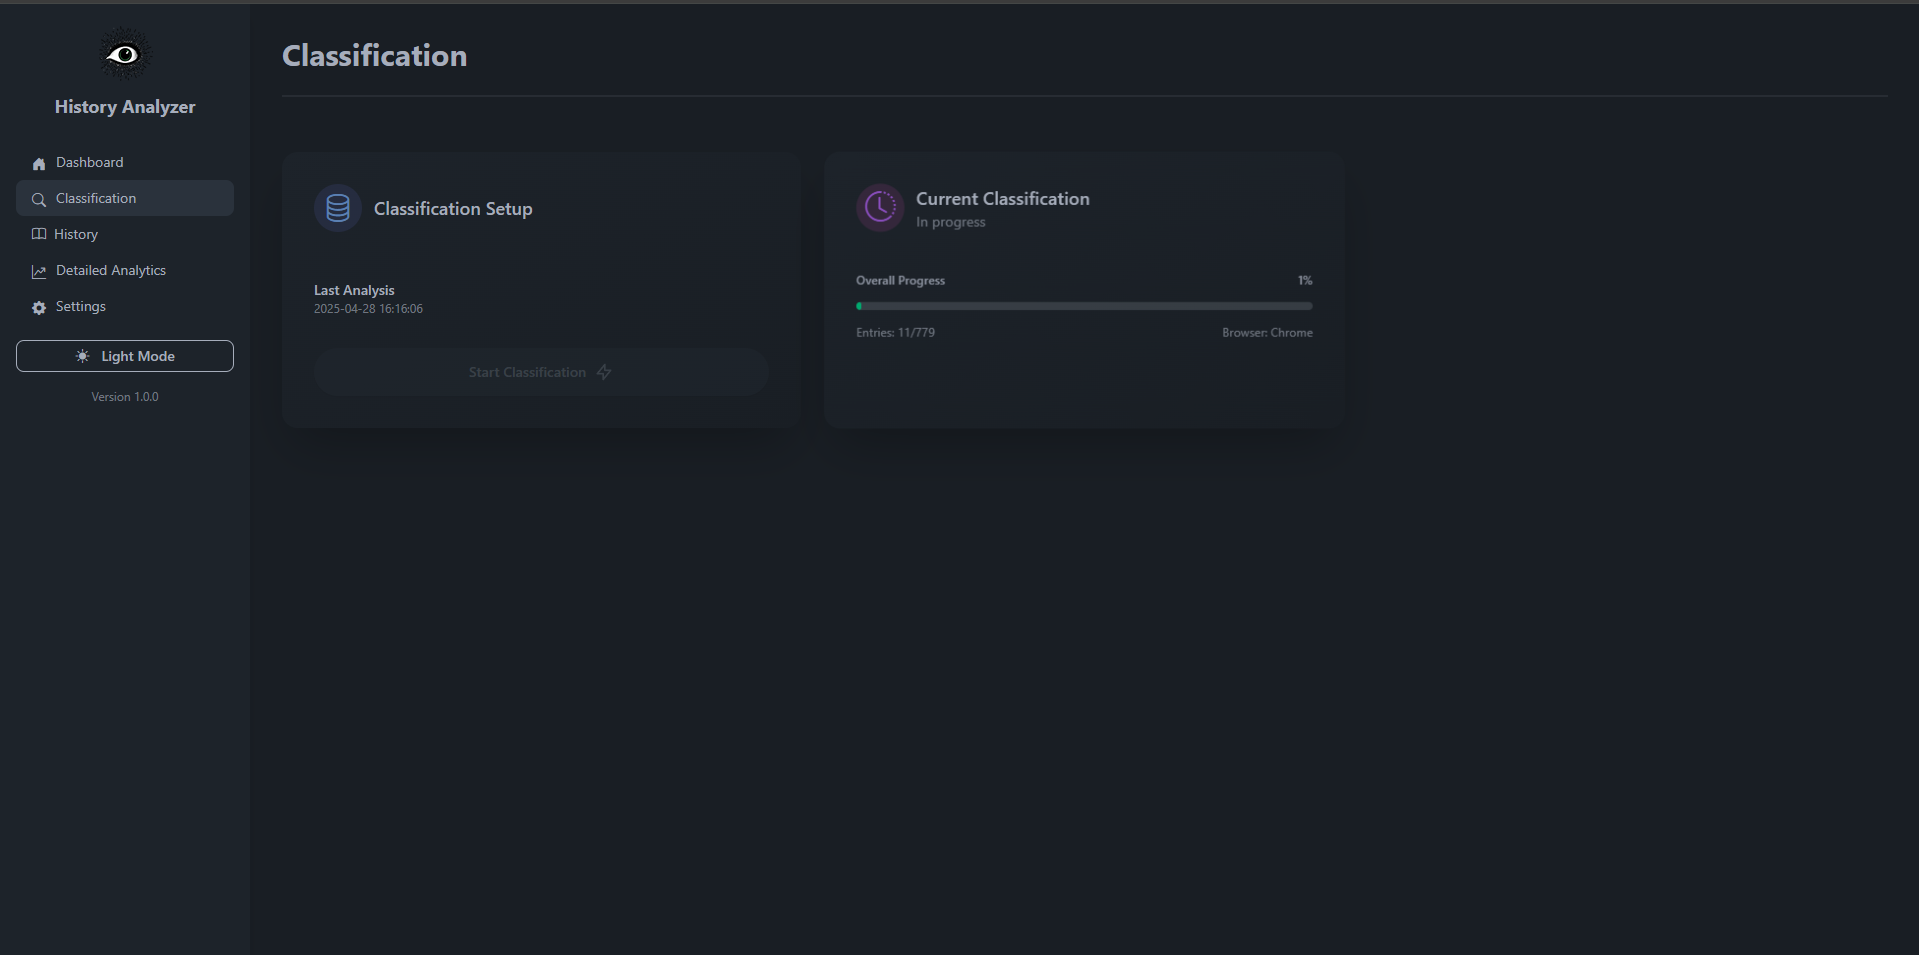Click the Settings gear icon

pos(39,308)
